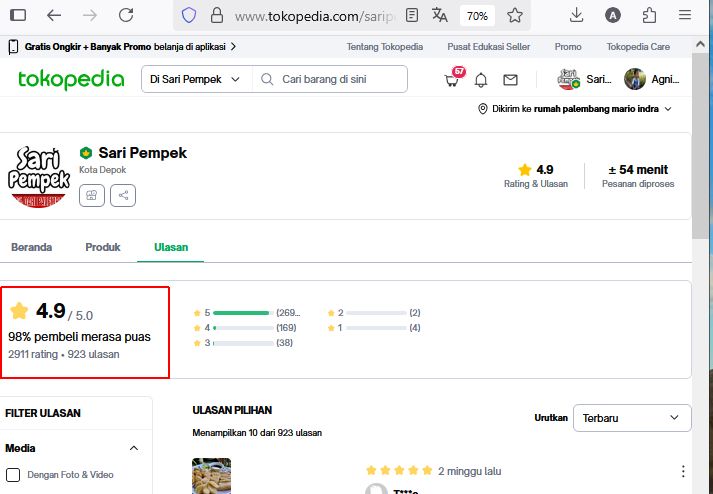Screen dimensions: 713x494
Task: Open the review's product photo thumbnail
Action: (211, 476)
